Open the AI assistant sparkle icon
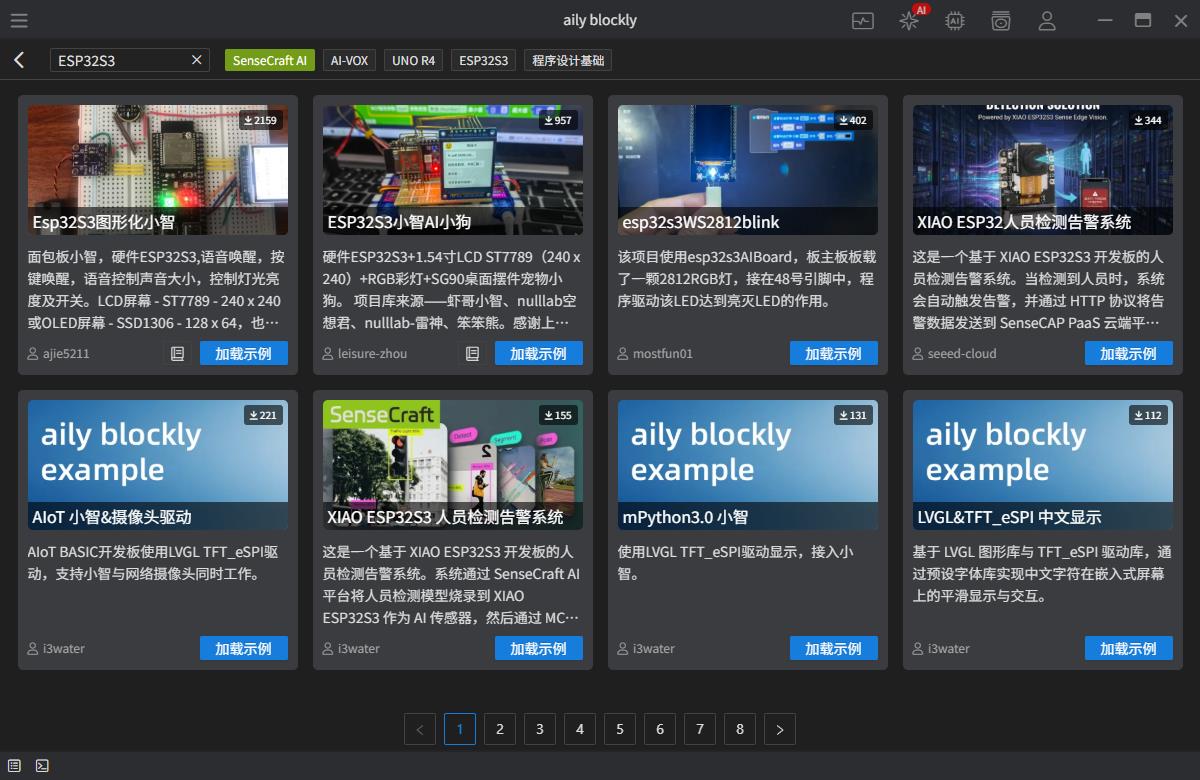 pos(909,20)
